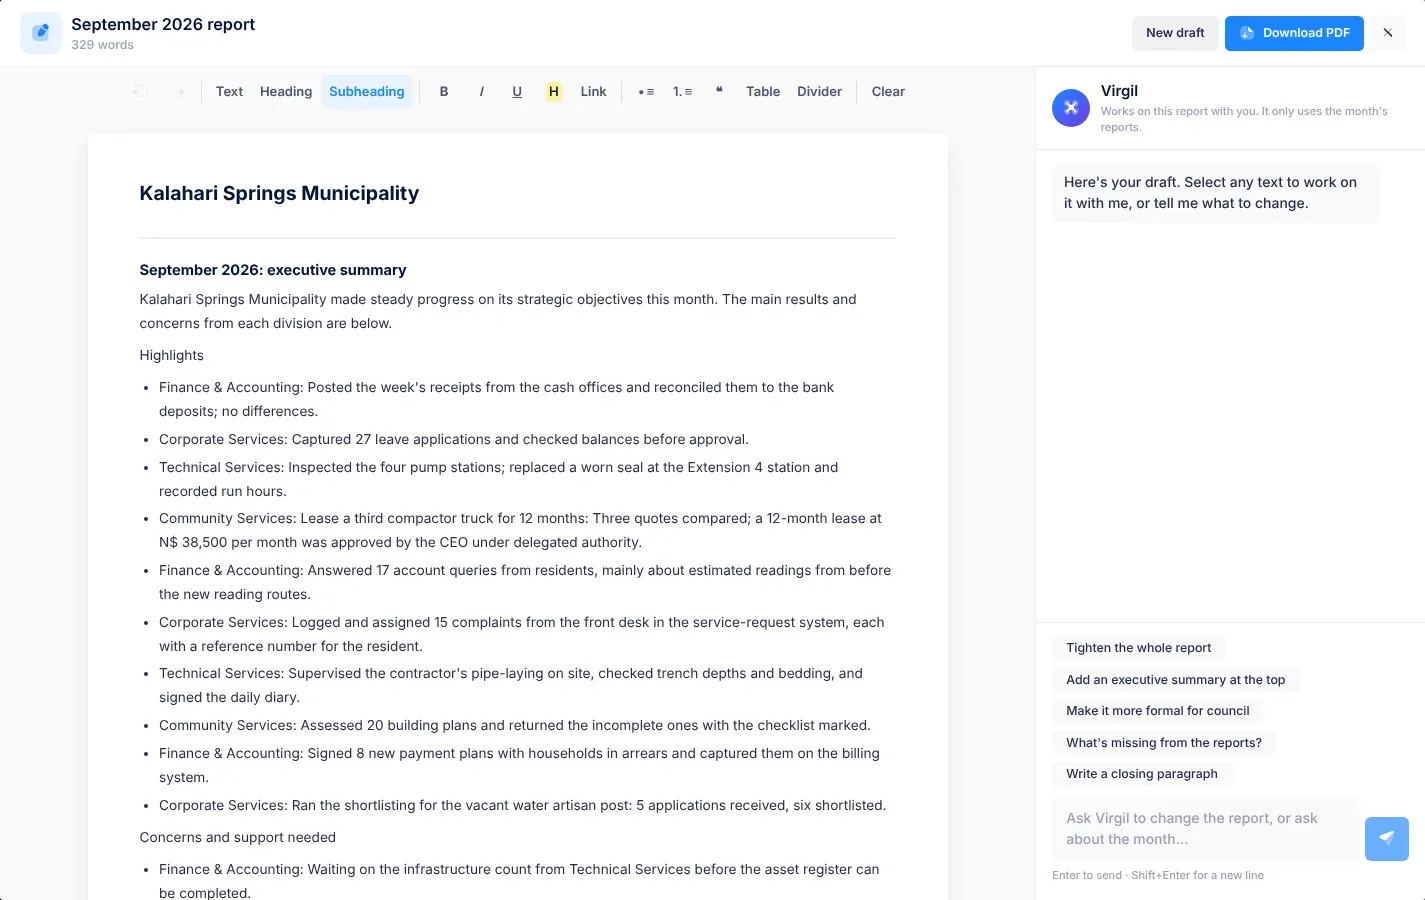The image size is (1425, 900).
Task: Set block style to Subheading
Action: 367,92
